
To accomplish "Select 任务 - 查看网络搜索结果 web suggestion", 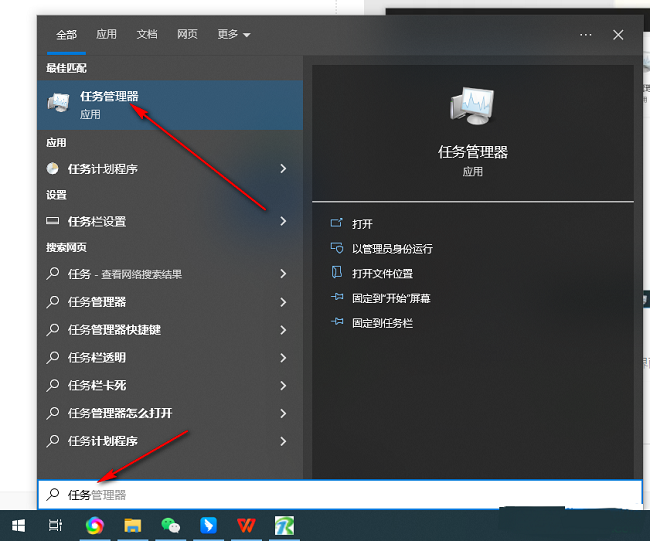I will point(170,274).
